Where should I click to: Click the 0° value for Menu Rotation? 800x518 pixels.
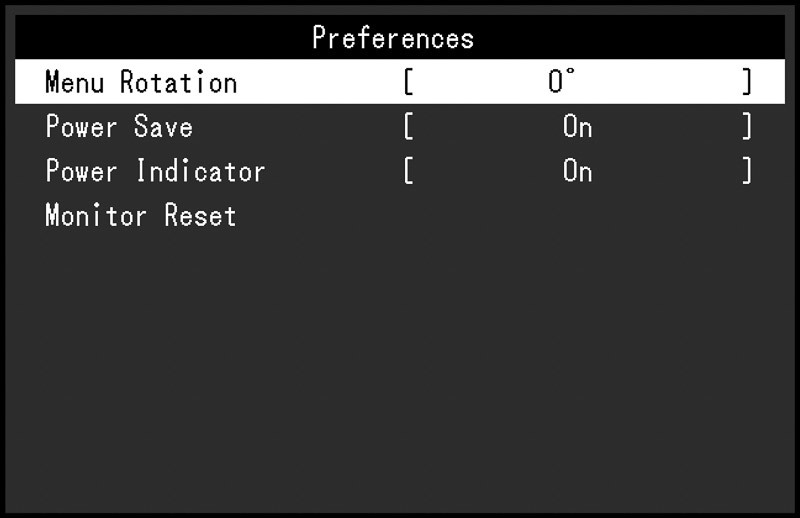click(x=562, y=81)
